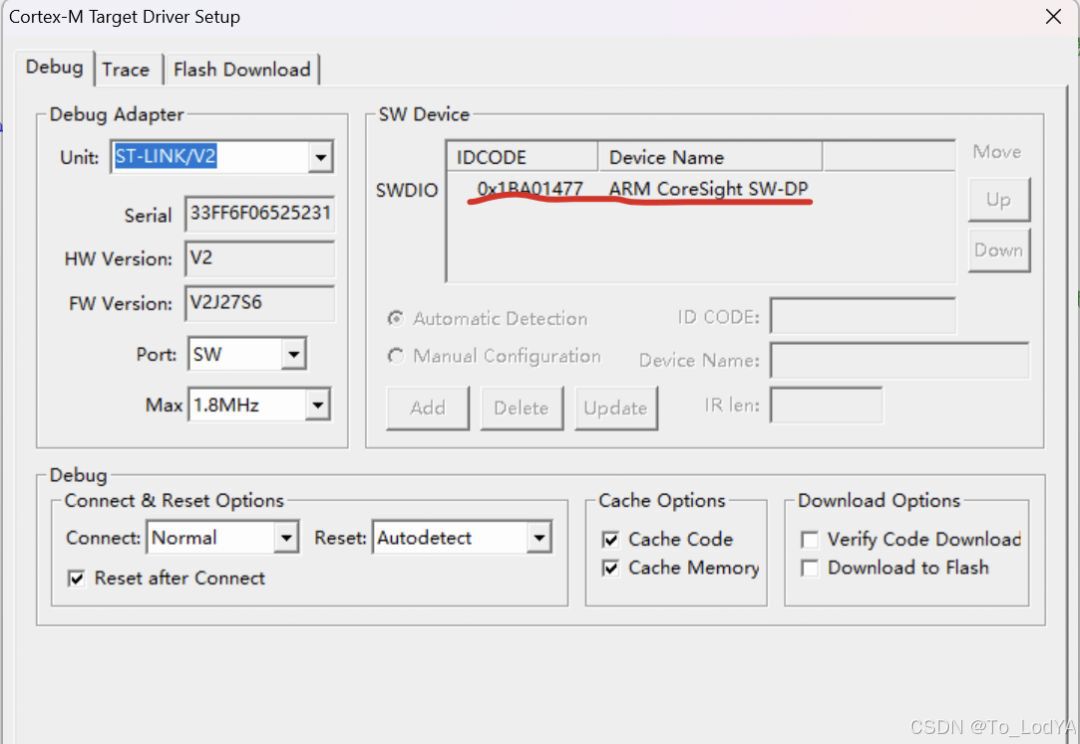Click the Add button
1080x744 pixels.
428,408
